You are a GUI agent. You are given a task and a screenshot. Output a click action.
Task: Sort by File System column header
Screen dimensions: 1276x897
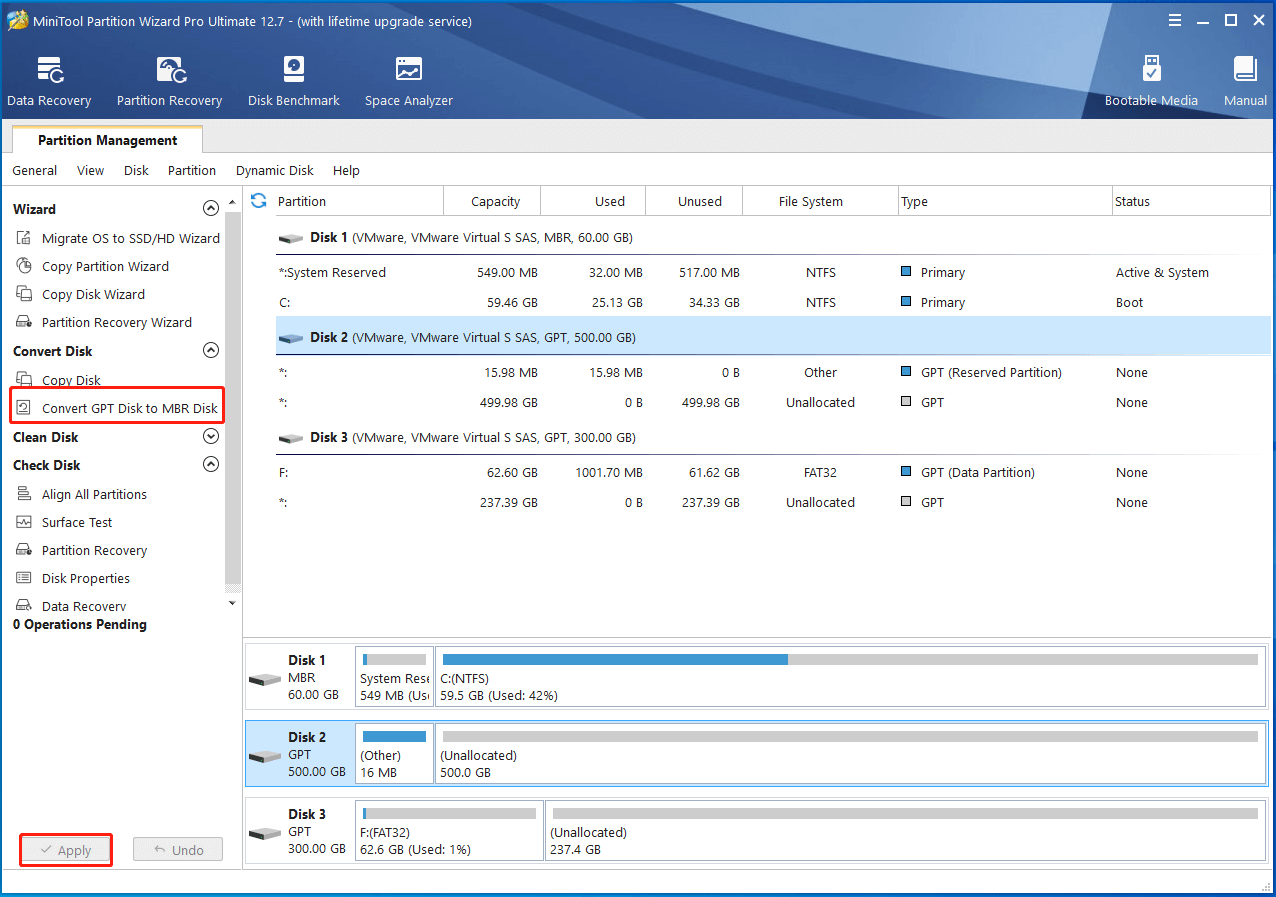pyautogui.click(x=820, y=201)
